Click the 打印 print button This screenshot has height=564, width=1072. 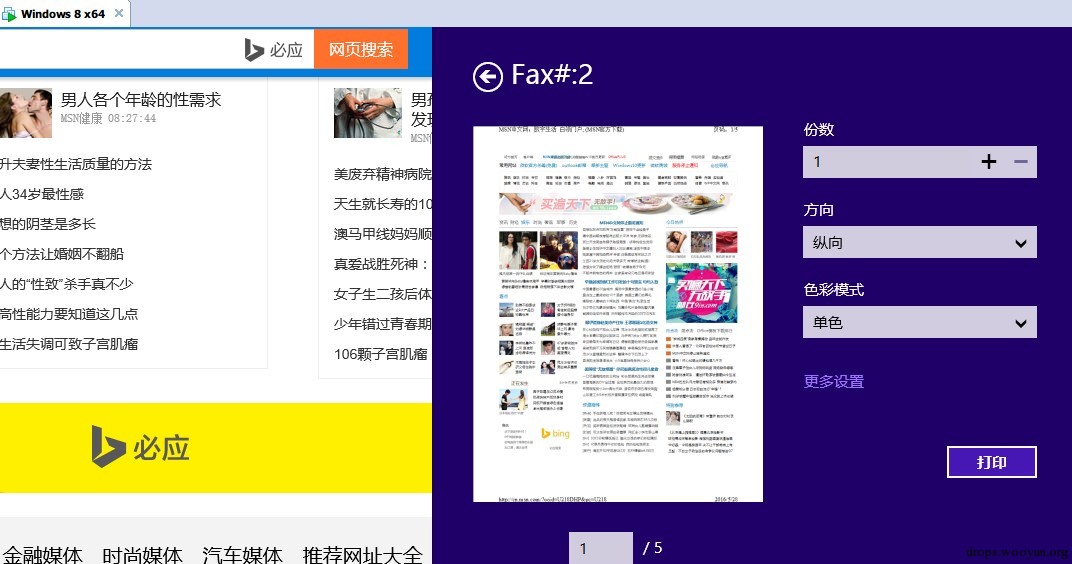[991, 462]
